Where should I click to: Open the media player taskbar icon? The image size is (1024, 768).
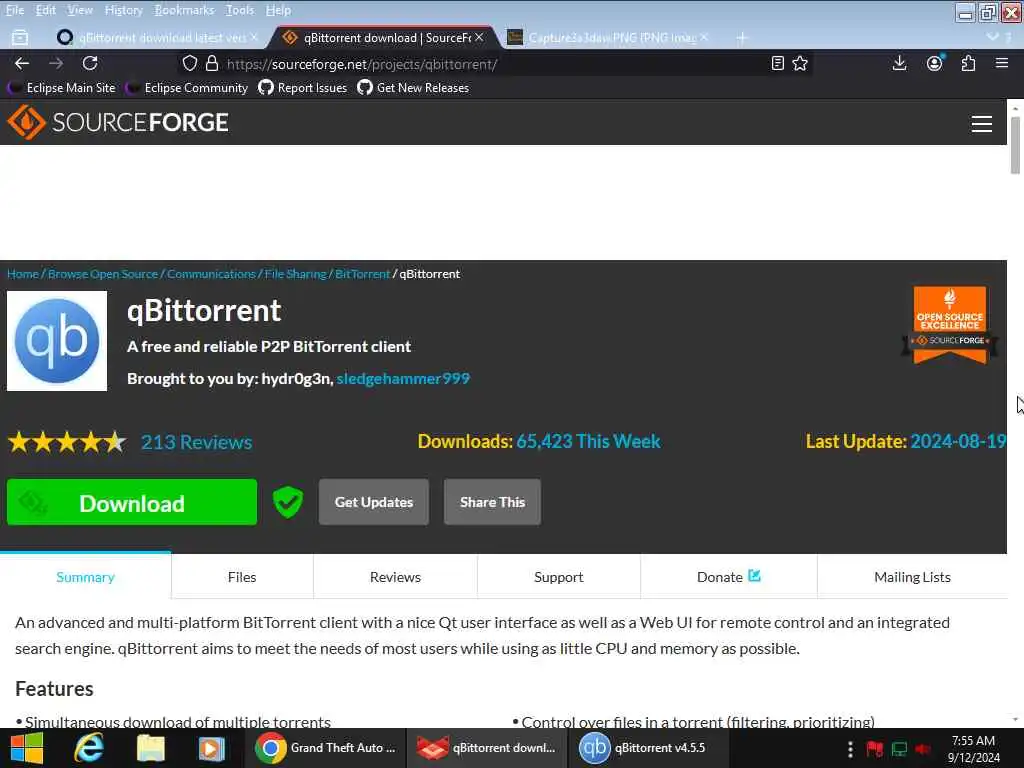coord(212,748)
